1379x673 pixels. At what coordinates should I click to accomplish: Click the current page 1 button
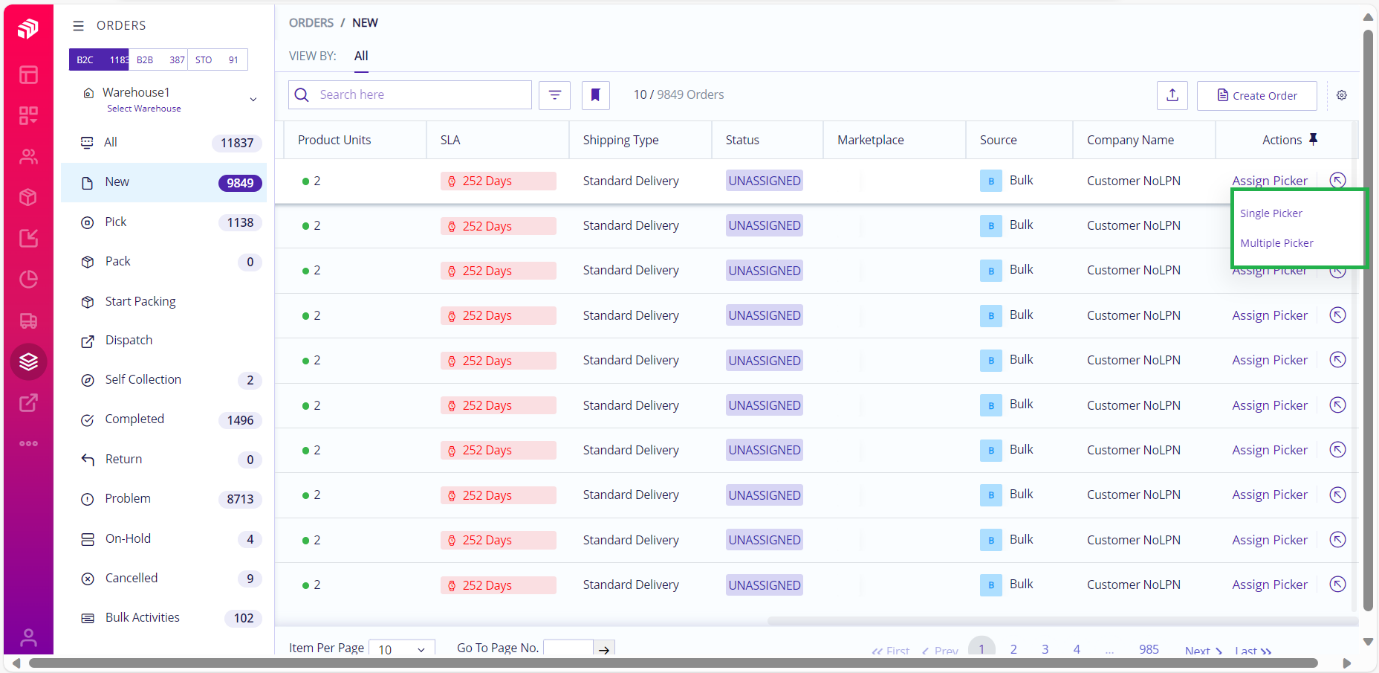[982, 649]
